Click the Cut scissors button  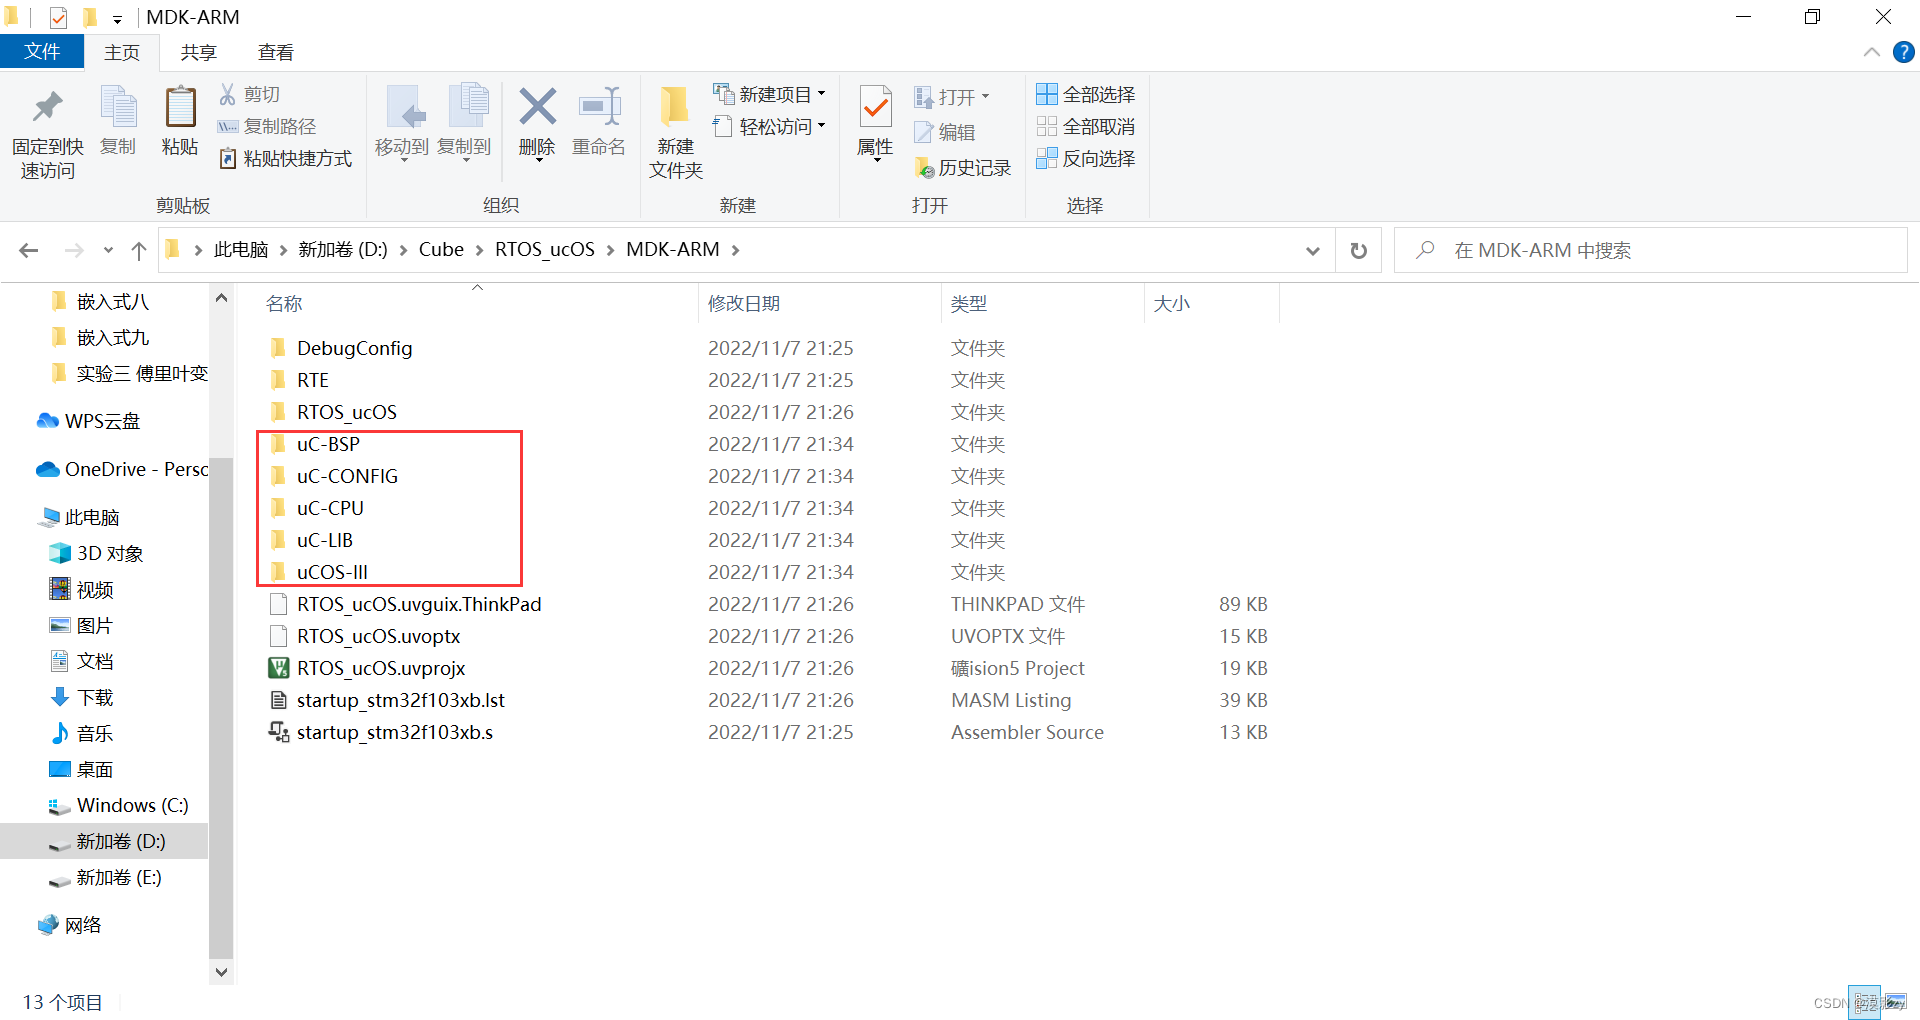(250, 94)
